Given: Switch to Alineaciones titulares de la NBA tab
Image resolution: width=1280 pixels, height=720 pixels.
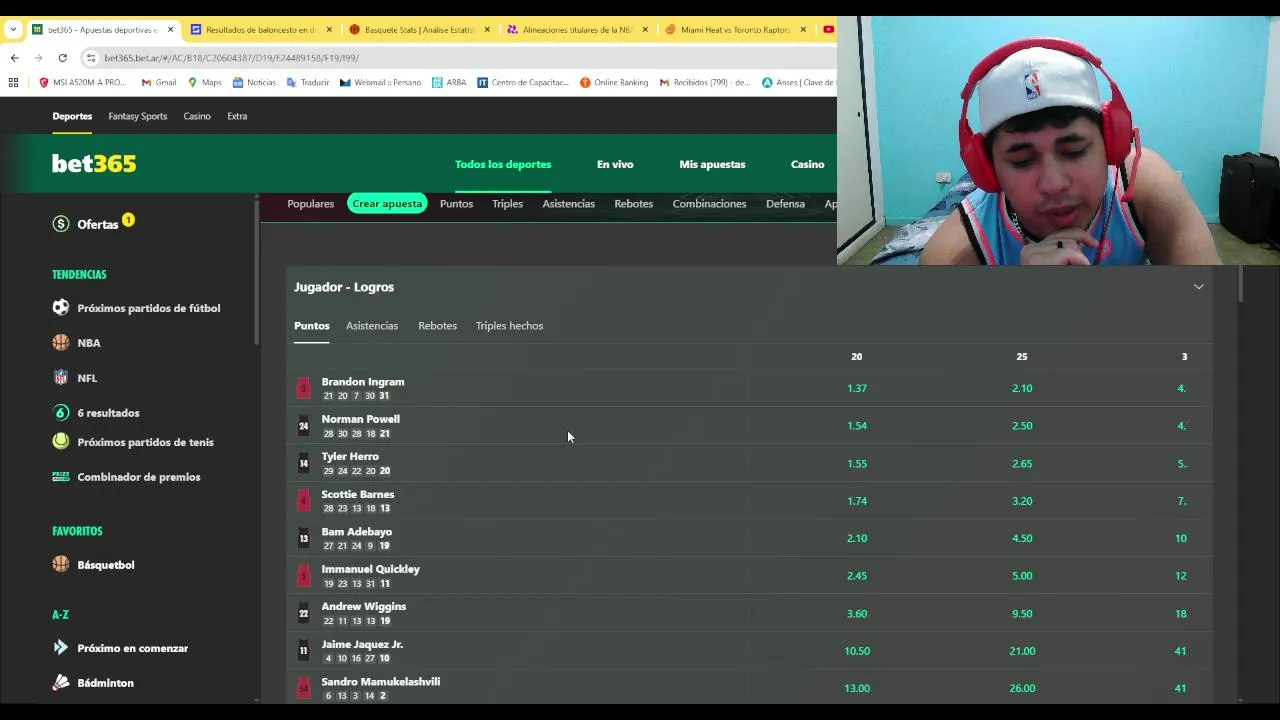Looking at the screenshot, I should (x=577, y=30).
